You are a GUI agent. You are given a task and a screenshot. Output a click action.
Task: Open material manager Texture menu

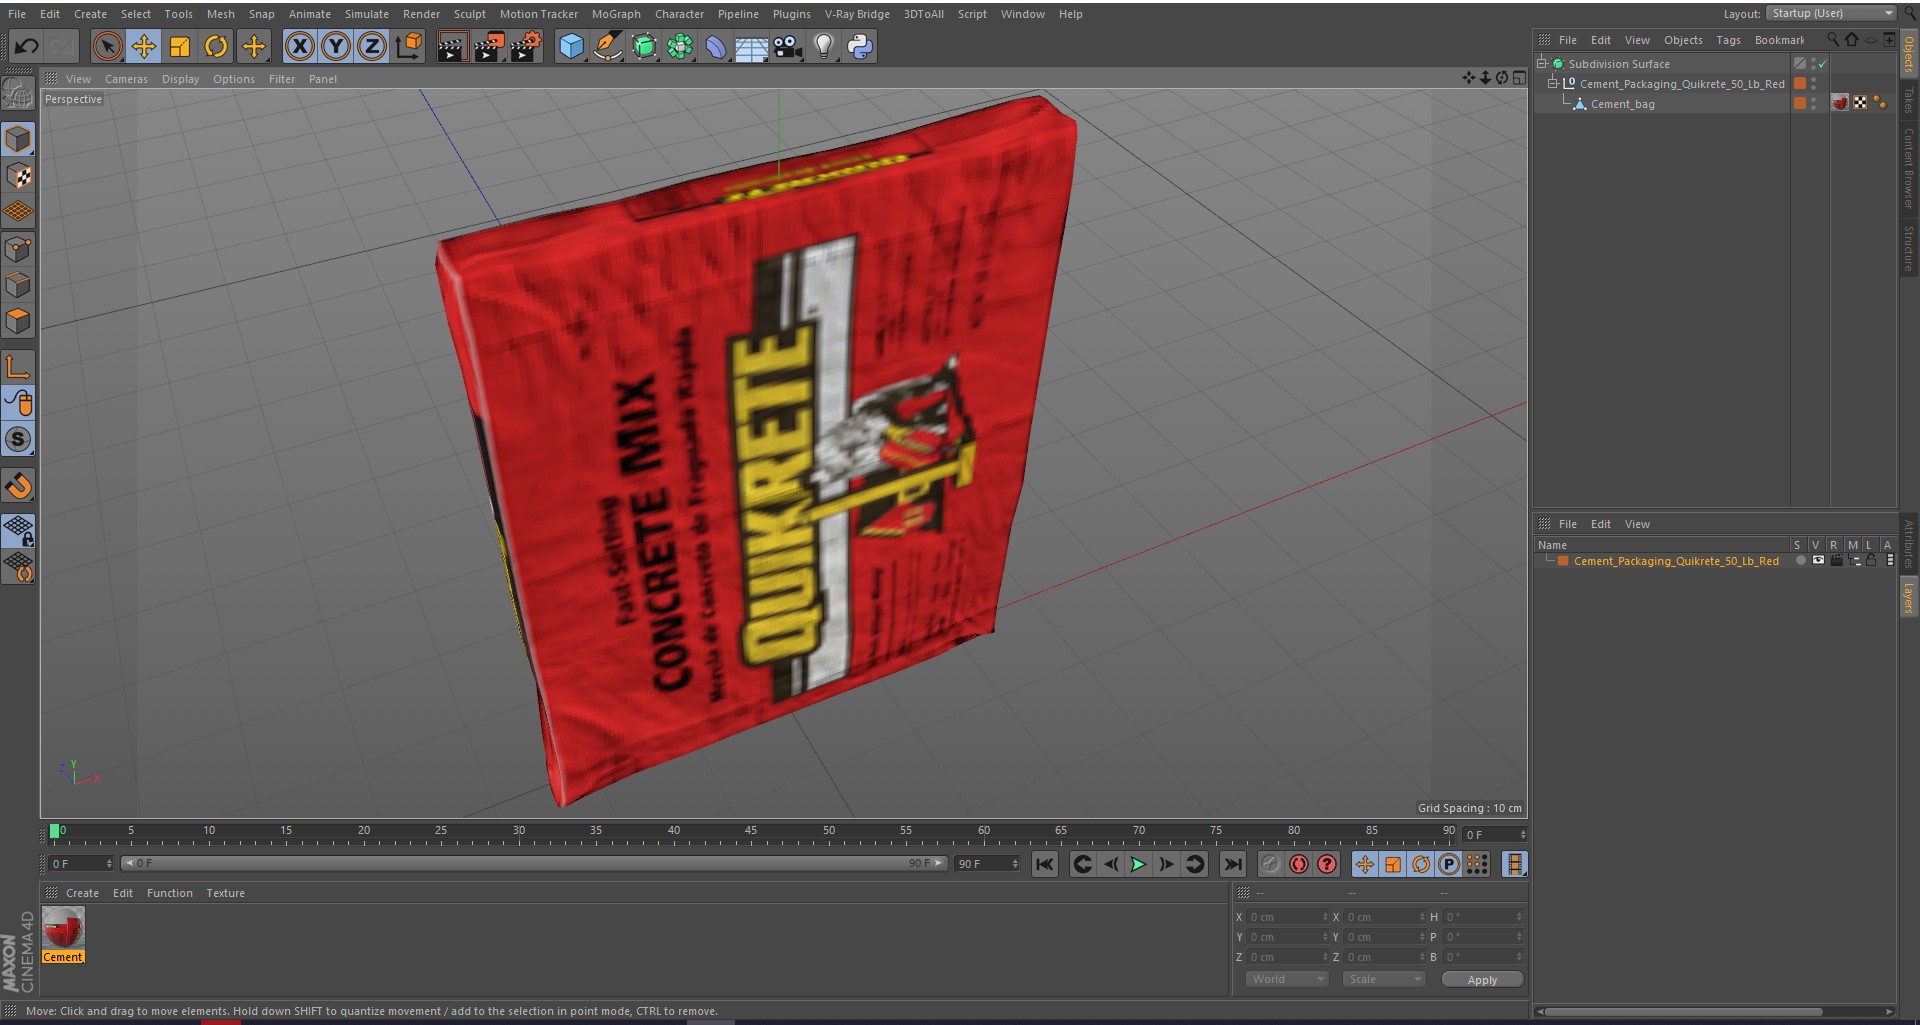225,893
